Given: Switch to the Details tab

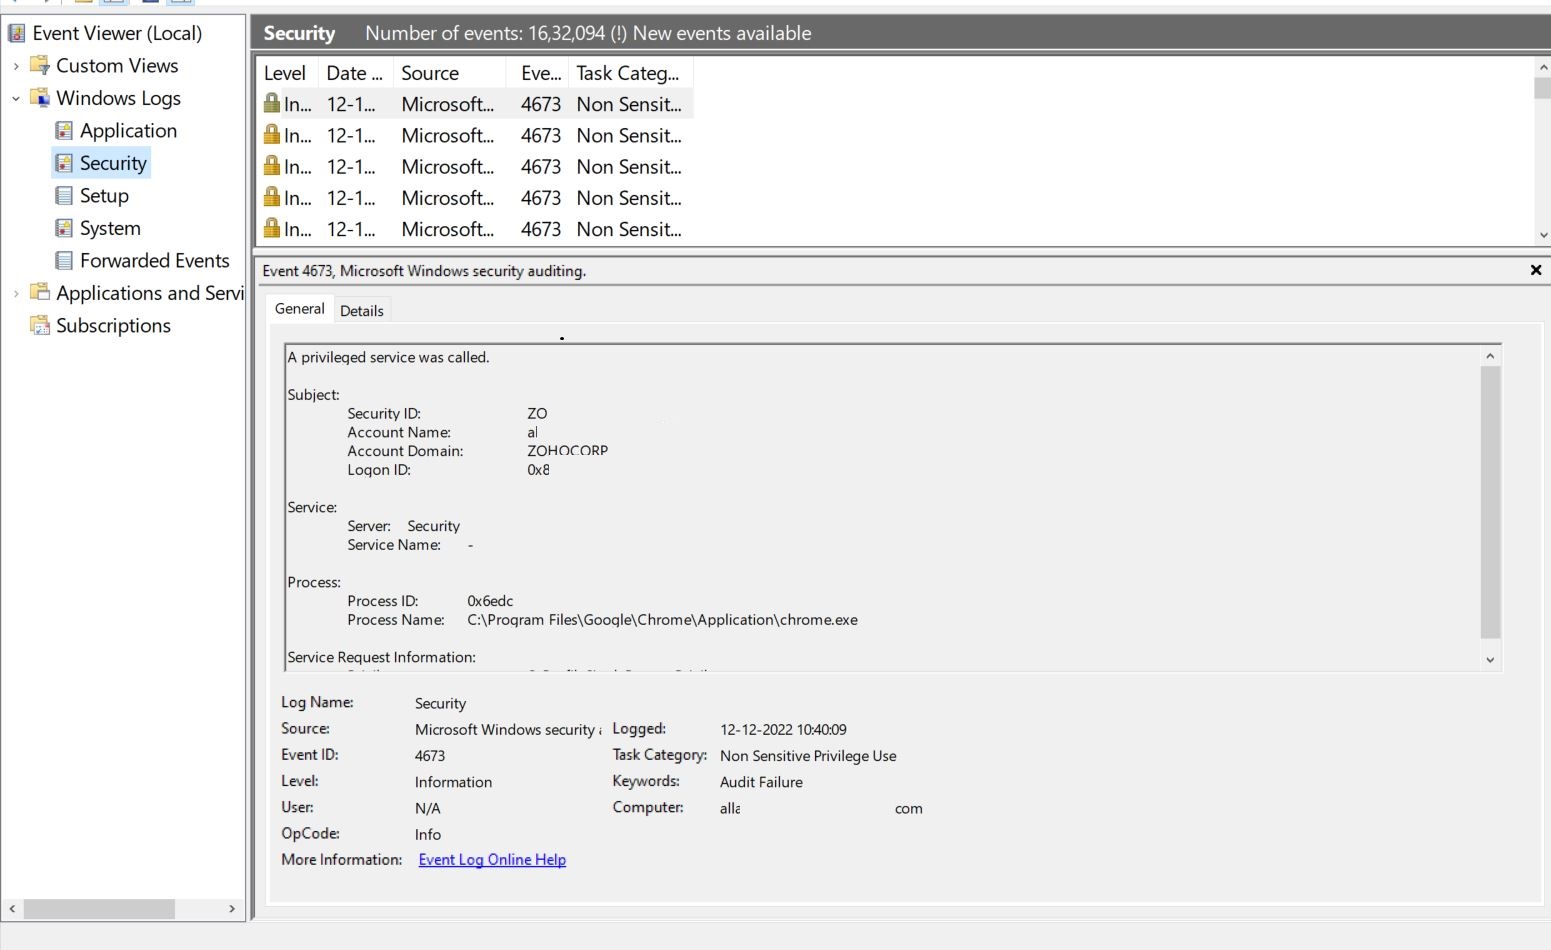Looking at the screenshot, I should tap(362, 310).
